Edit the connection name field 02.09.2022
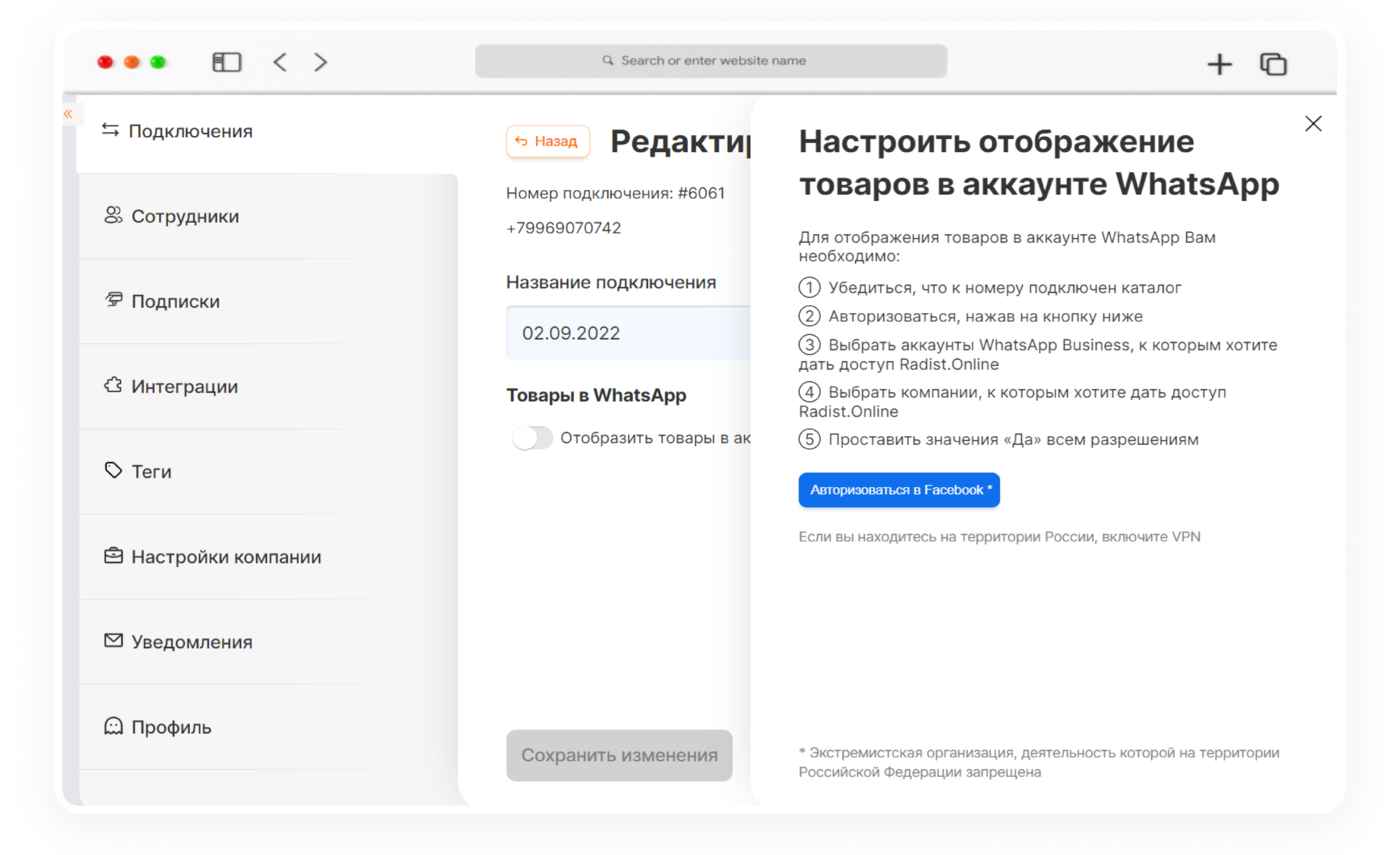The height and width of the screenshot is (855, 1400). [628, 333]
